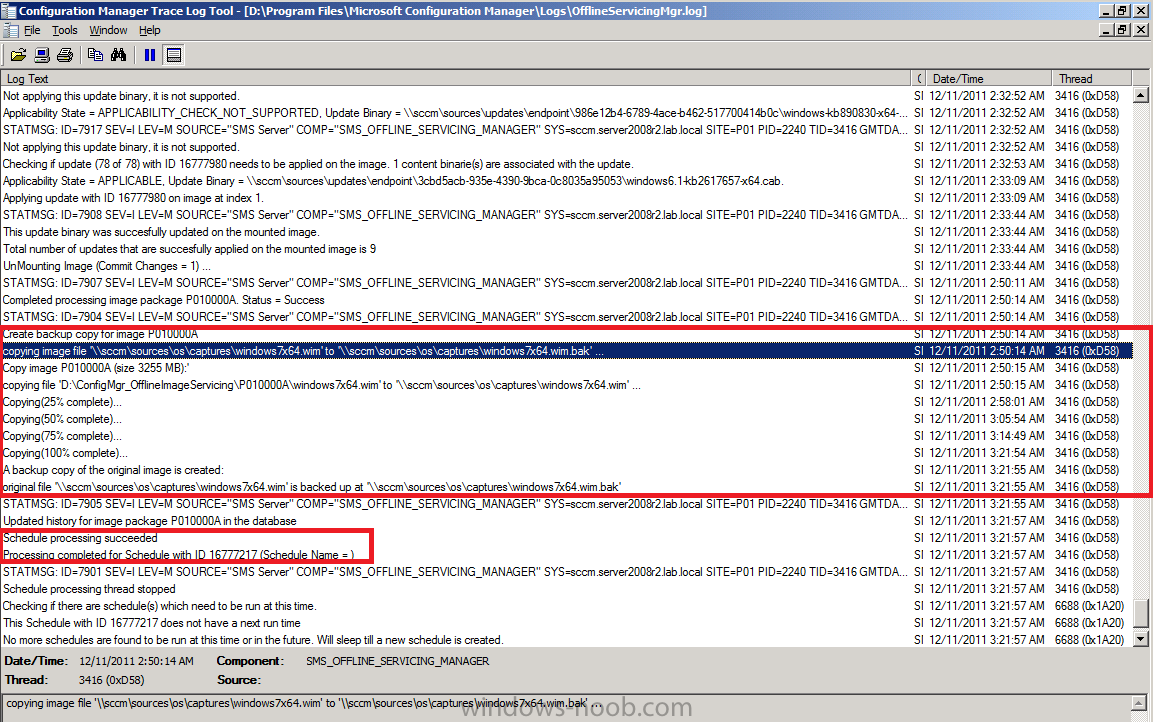Select the STATMSG ID=7917 log row
Image resolution: width=1153 pixels, height=722 pixels.
click(x=566, y=130)
